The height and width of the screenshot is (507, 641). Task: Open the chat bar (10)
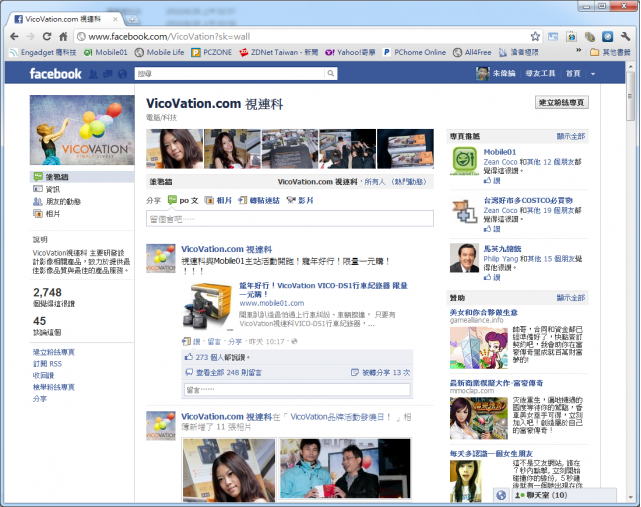563,495
